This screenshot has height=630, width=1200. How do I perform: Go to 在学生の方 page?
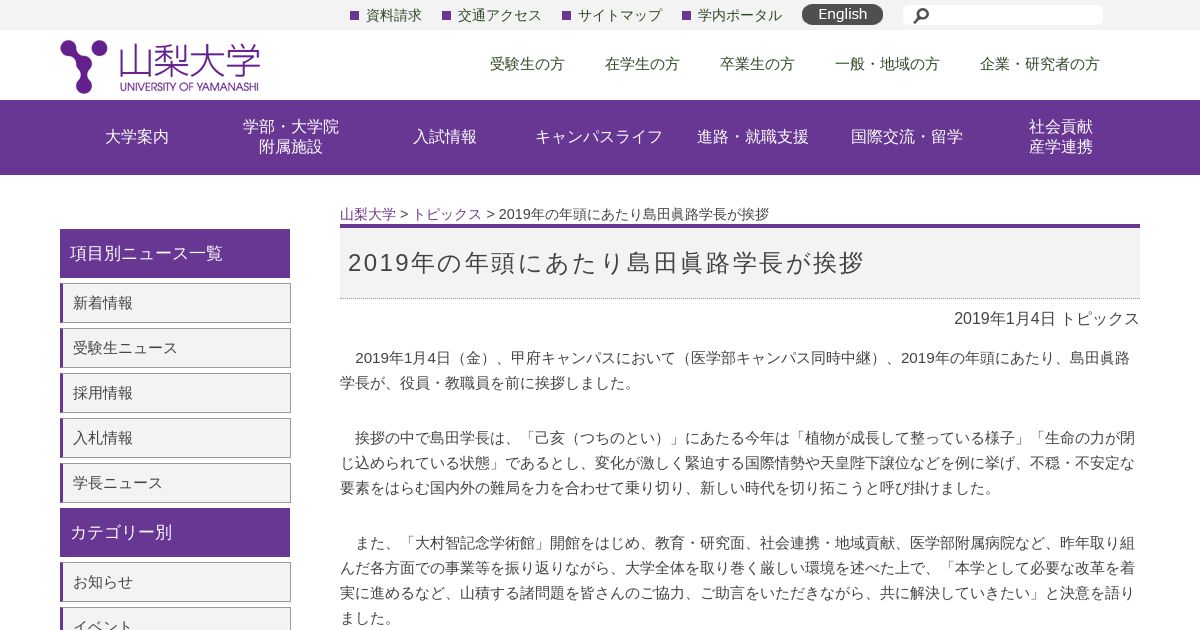pos(642,64)
